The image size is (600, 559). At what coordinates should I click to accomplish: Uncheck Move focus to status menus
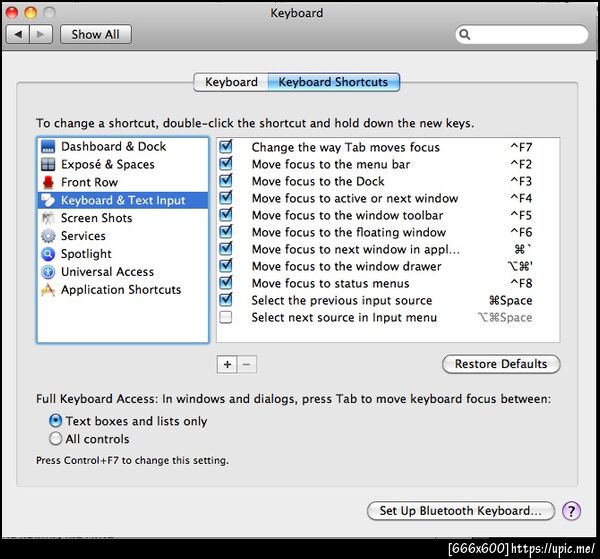[x=226, y=283]
